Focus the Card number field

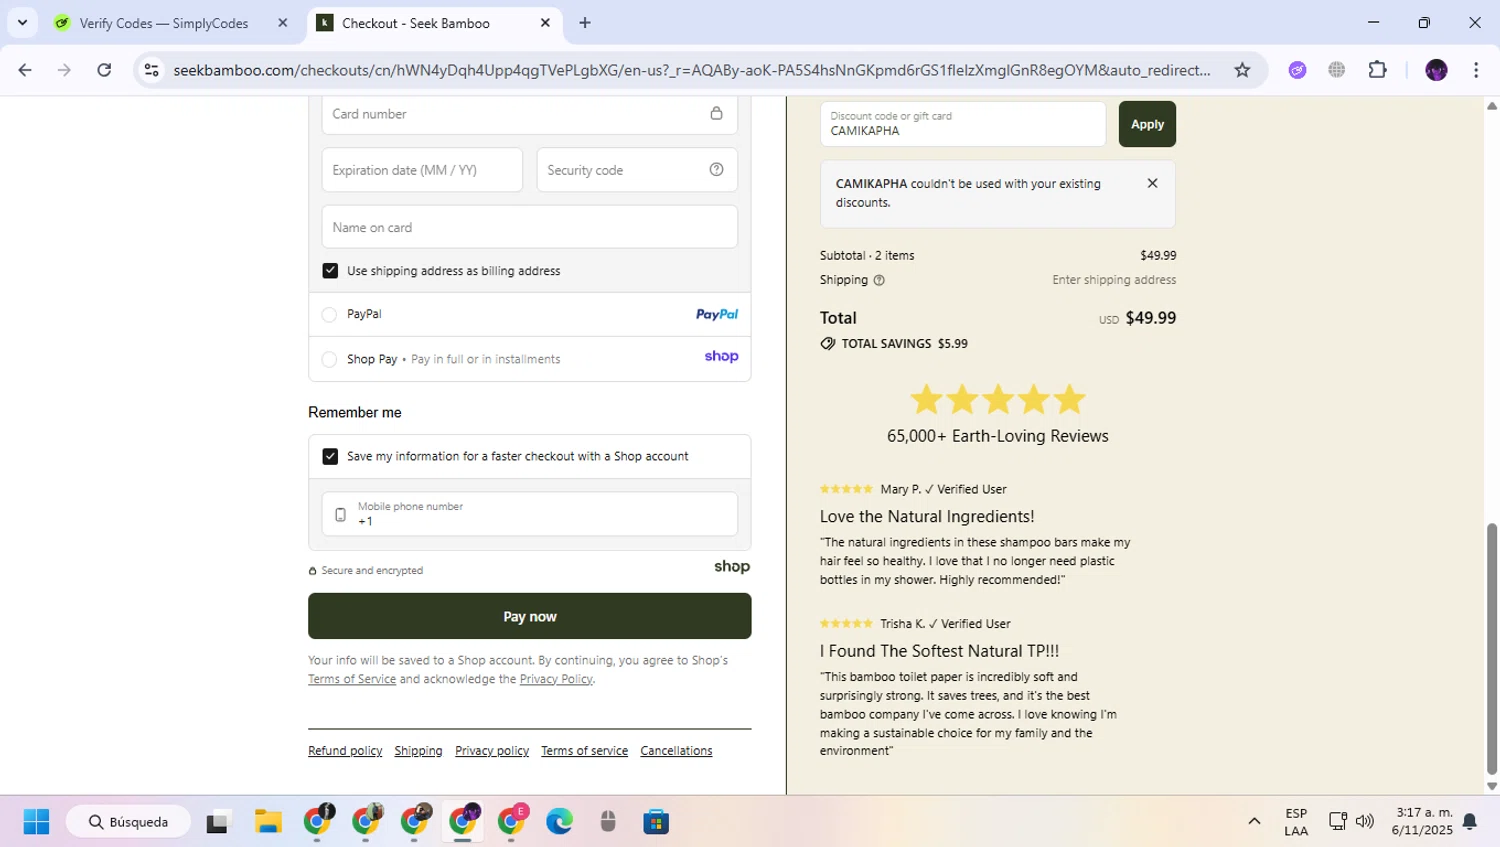point(530,114)
